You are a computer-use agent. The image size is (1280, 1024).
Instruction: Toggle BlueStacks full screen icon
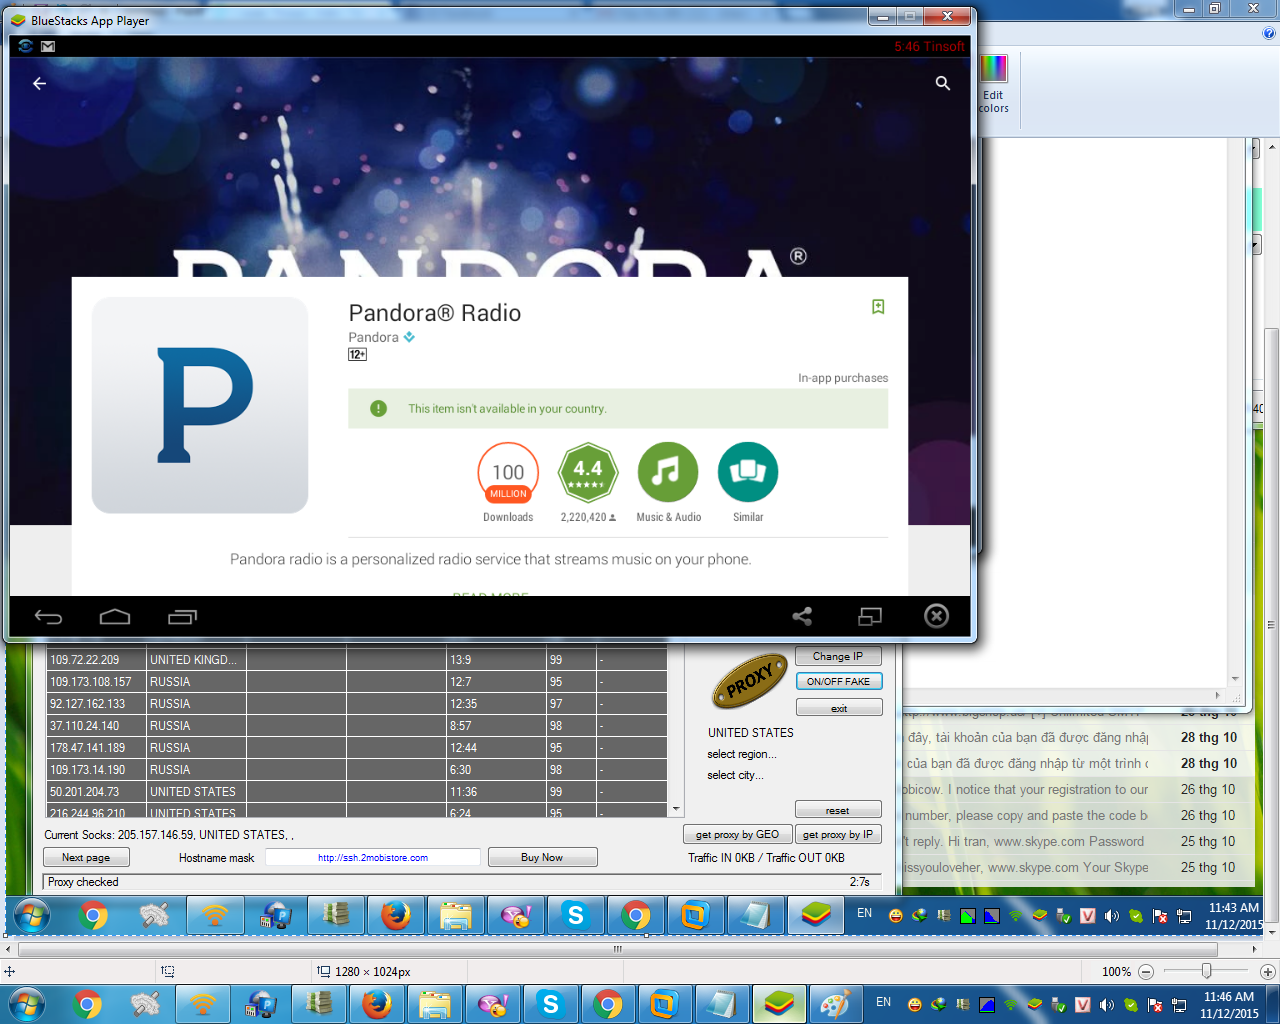(x=870, y=616)
